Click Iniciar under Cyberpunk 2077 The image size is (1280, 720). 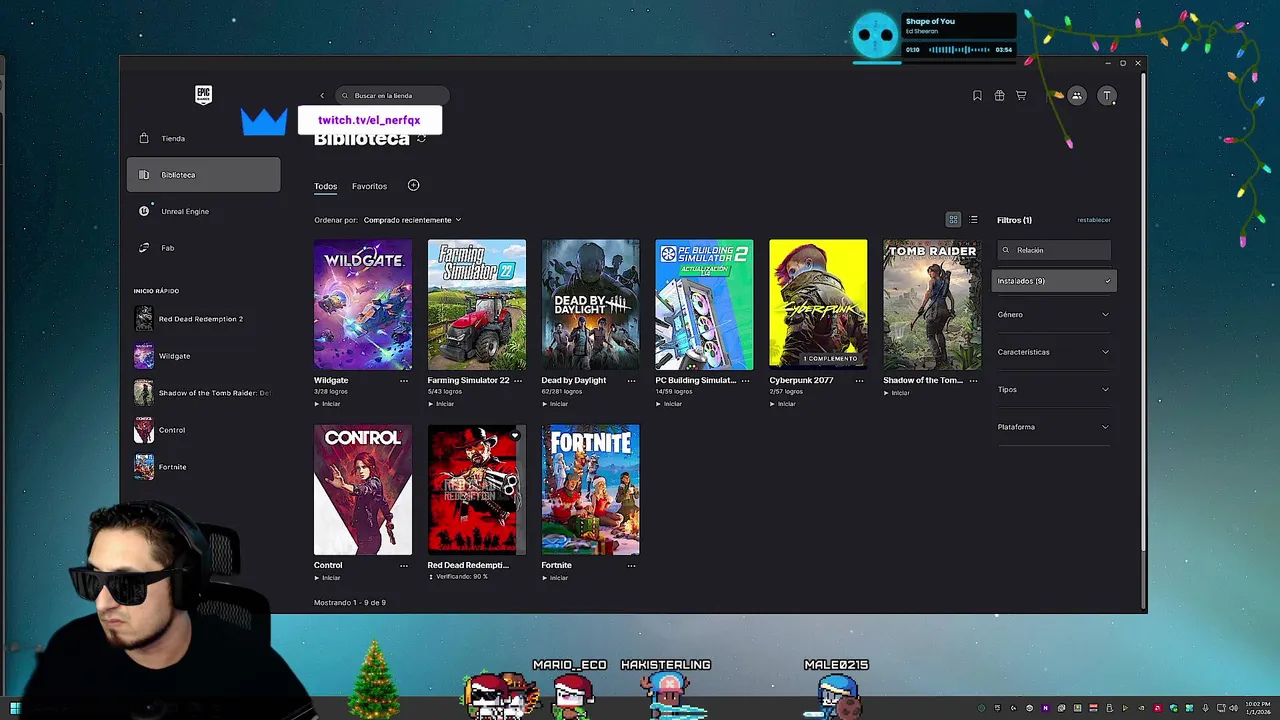[x=783, y=404]
